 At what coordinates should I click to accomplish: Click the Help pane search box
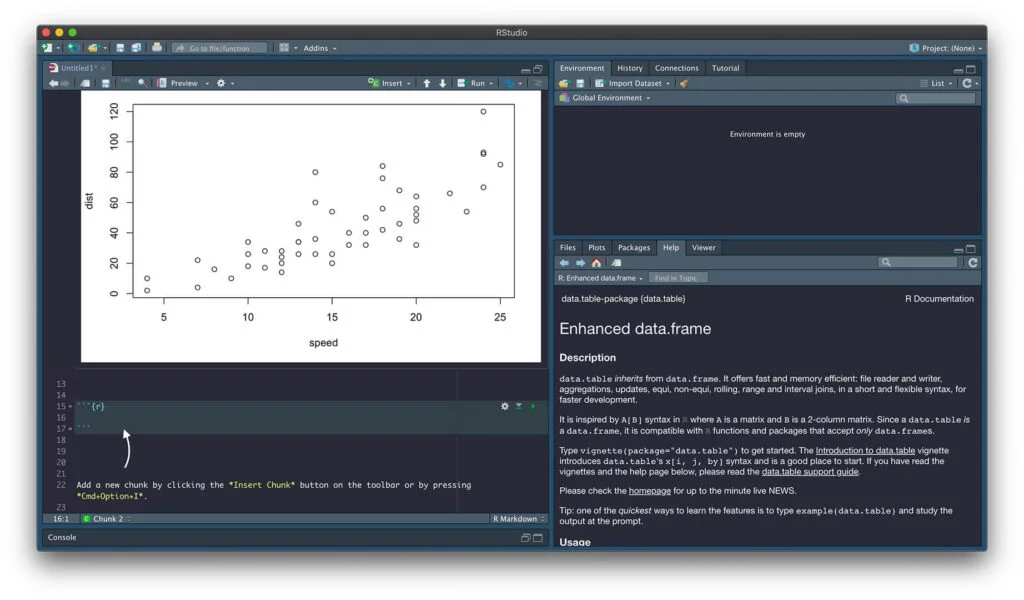click(918, 262)
